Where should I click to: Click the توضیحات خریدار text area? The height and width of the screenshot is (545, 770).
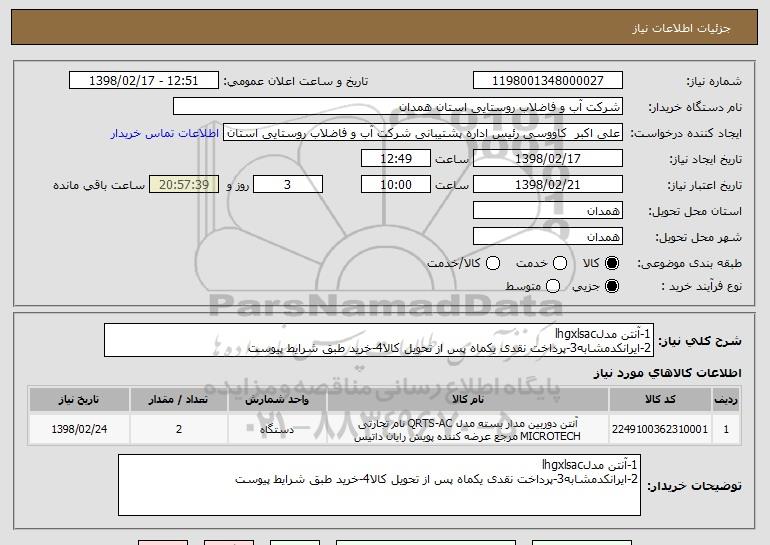(x=379, y=485)
